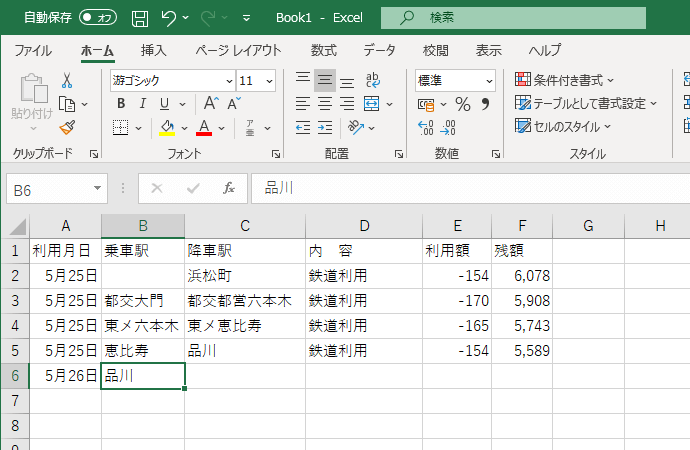
Task: Open the font size dropdown showing 11
Action: [x=269, y=81]
